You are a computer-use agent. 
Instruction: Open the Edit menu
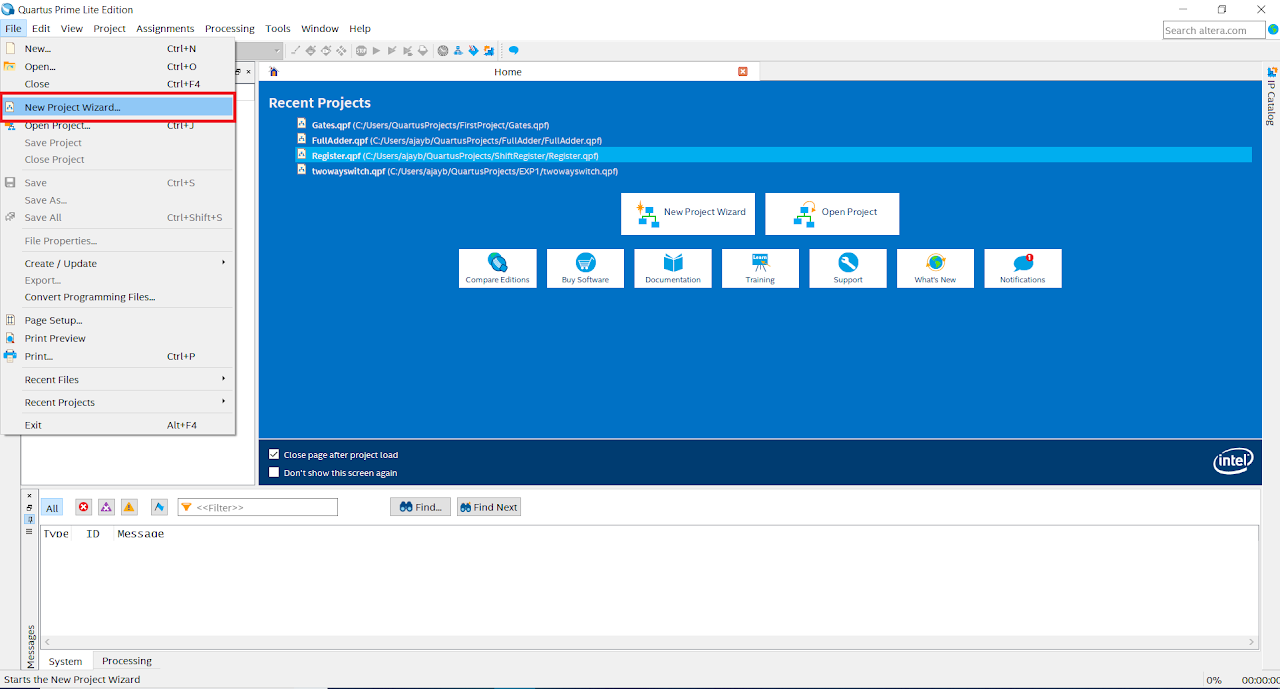tap(41, 28)
